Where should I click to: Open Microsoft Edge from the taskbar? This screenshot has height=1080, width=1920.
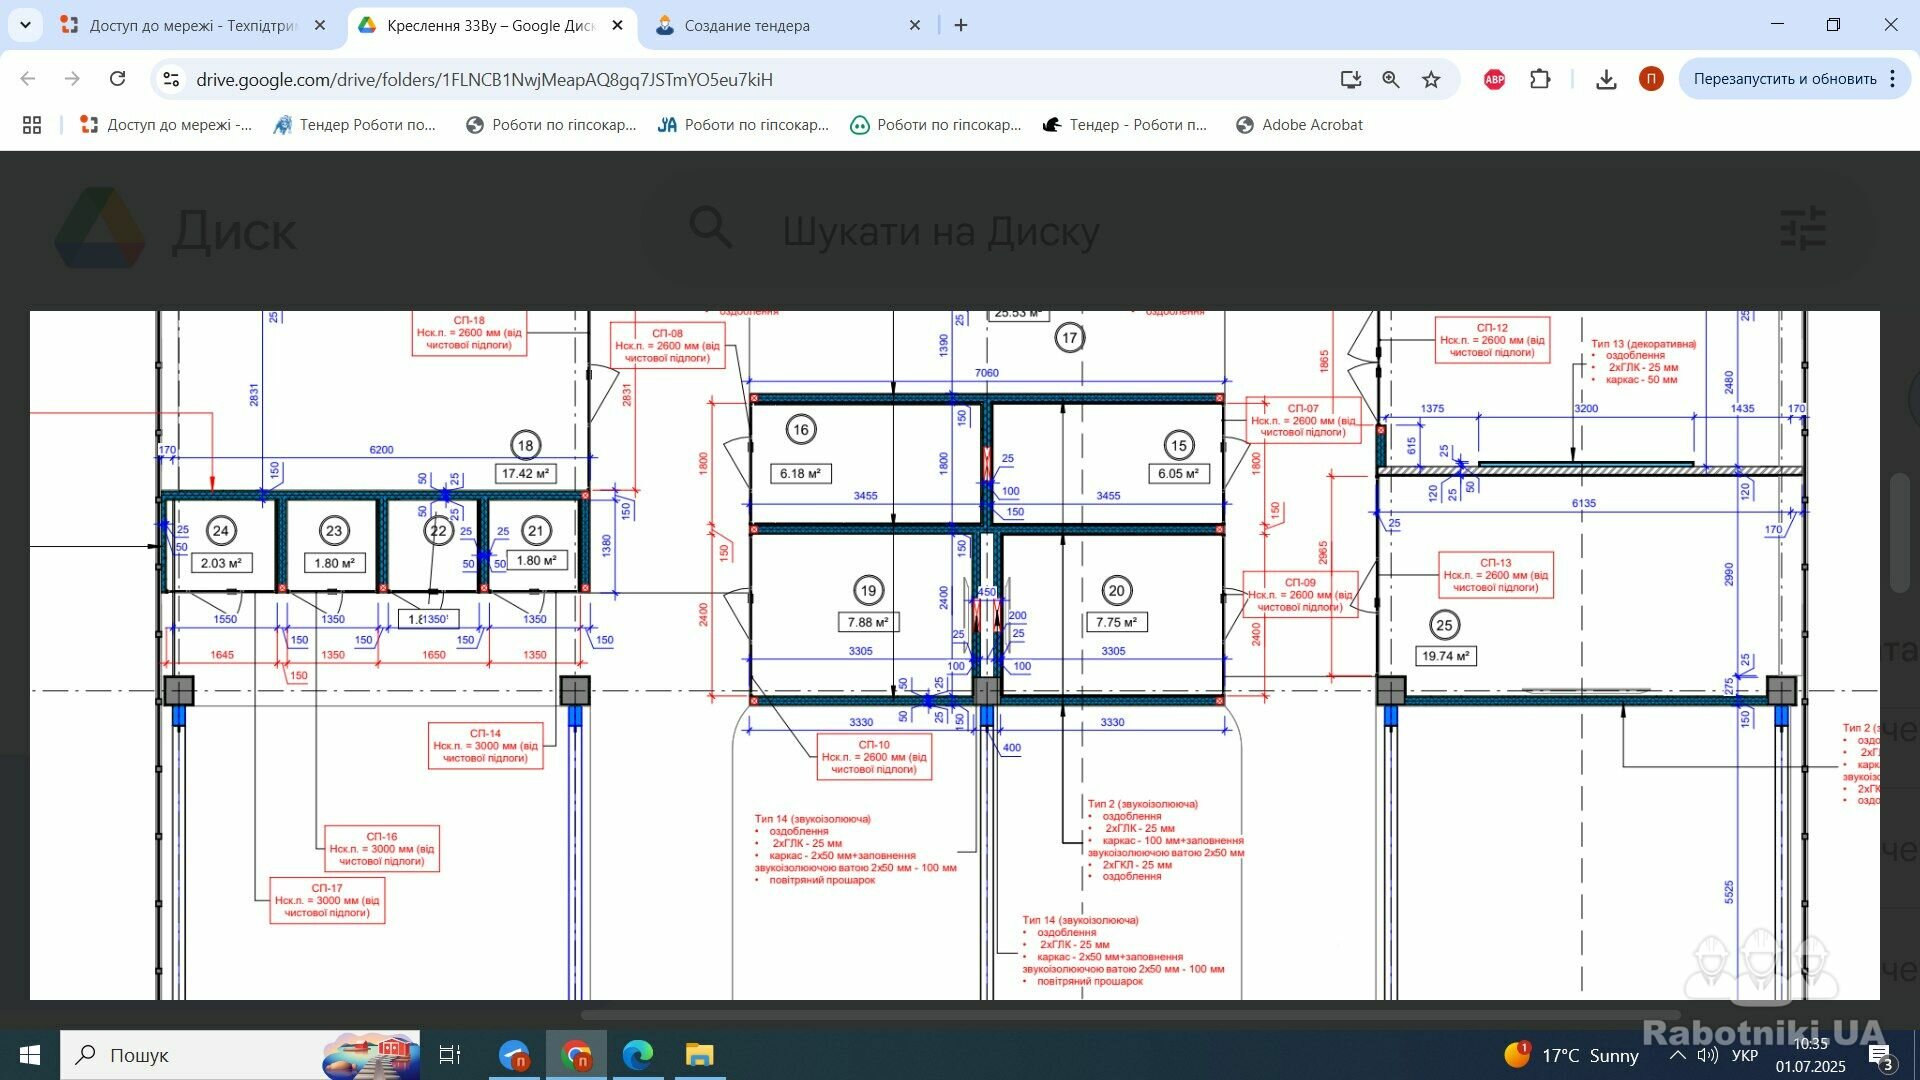pyautogui.click(x=637, y=1055)
